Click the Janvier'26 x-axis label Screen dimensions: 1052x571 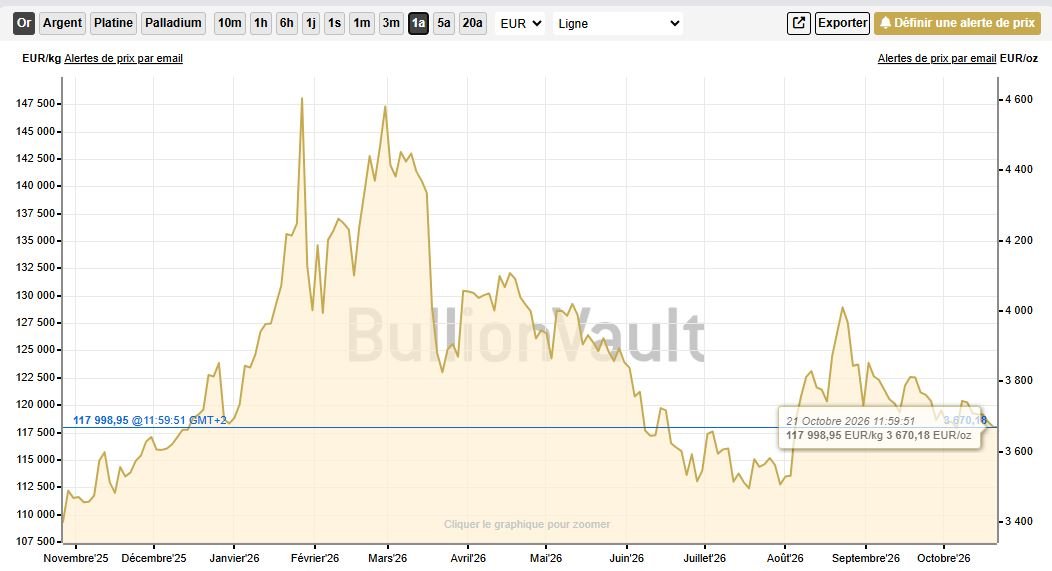tap(234, 558)
